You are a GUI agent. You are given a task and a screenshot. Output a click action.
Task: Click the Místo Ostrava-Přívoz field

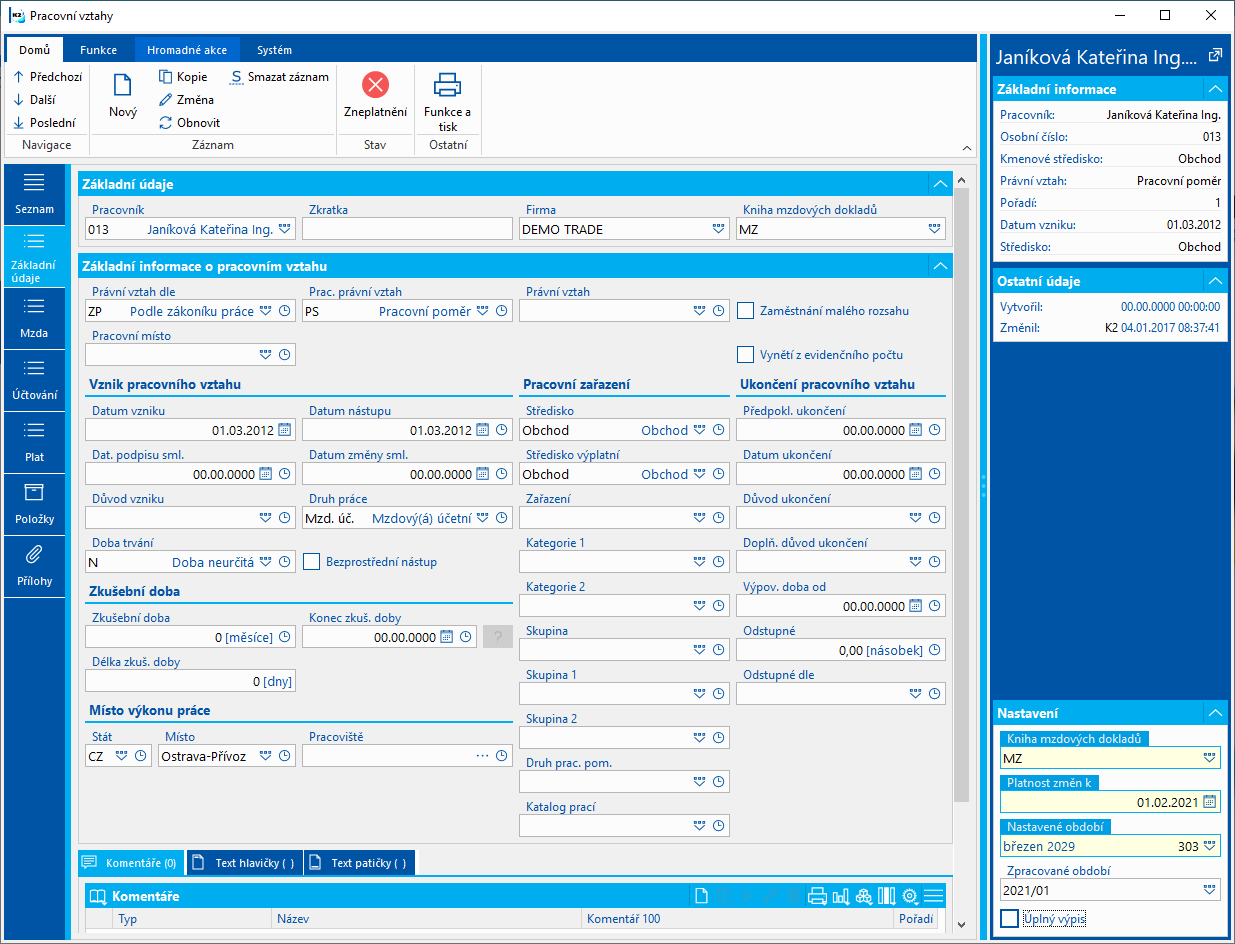(227, 756)
